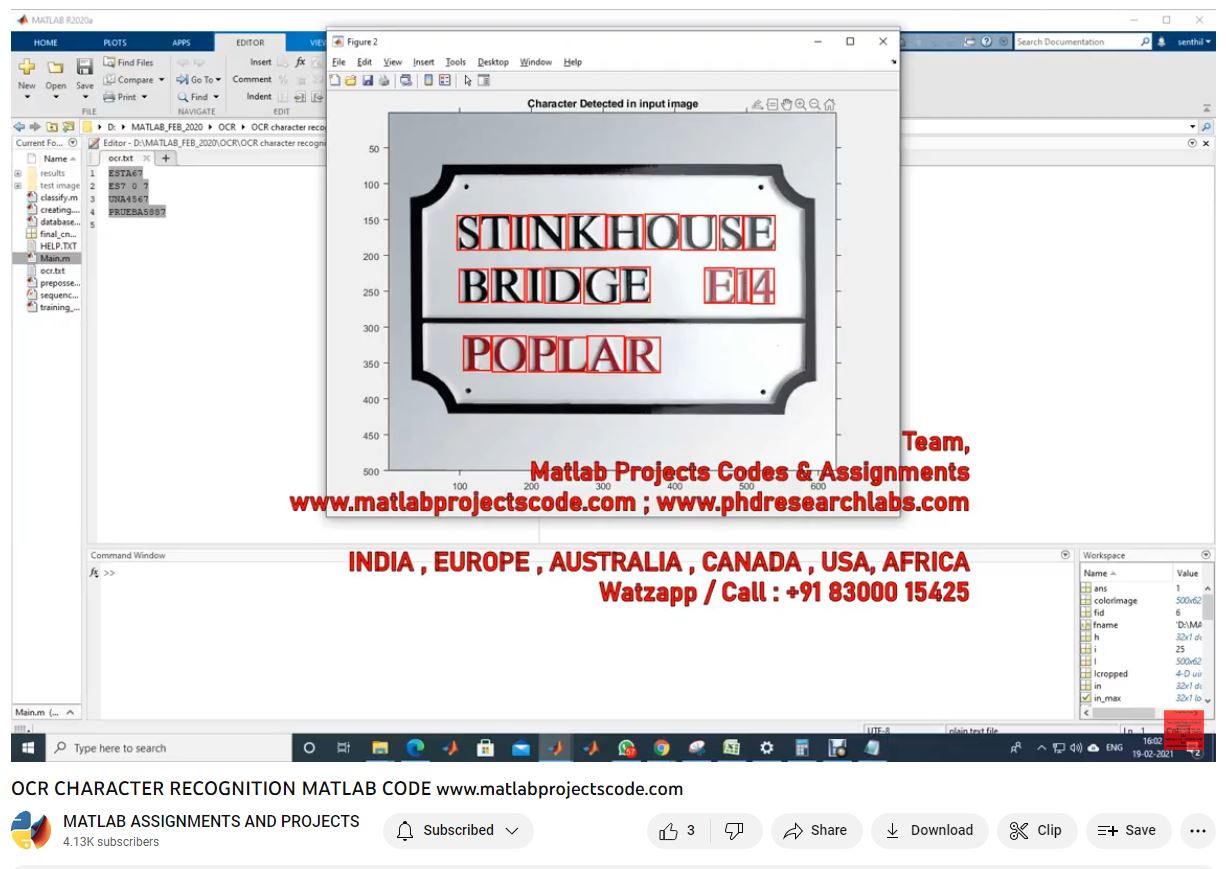Switch to the PLOTS ribbon tab
This screenshot has width=1226, height=869.
pos(115,43)
